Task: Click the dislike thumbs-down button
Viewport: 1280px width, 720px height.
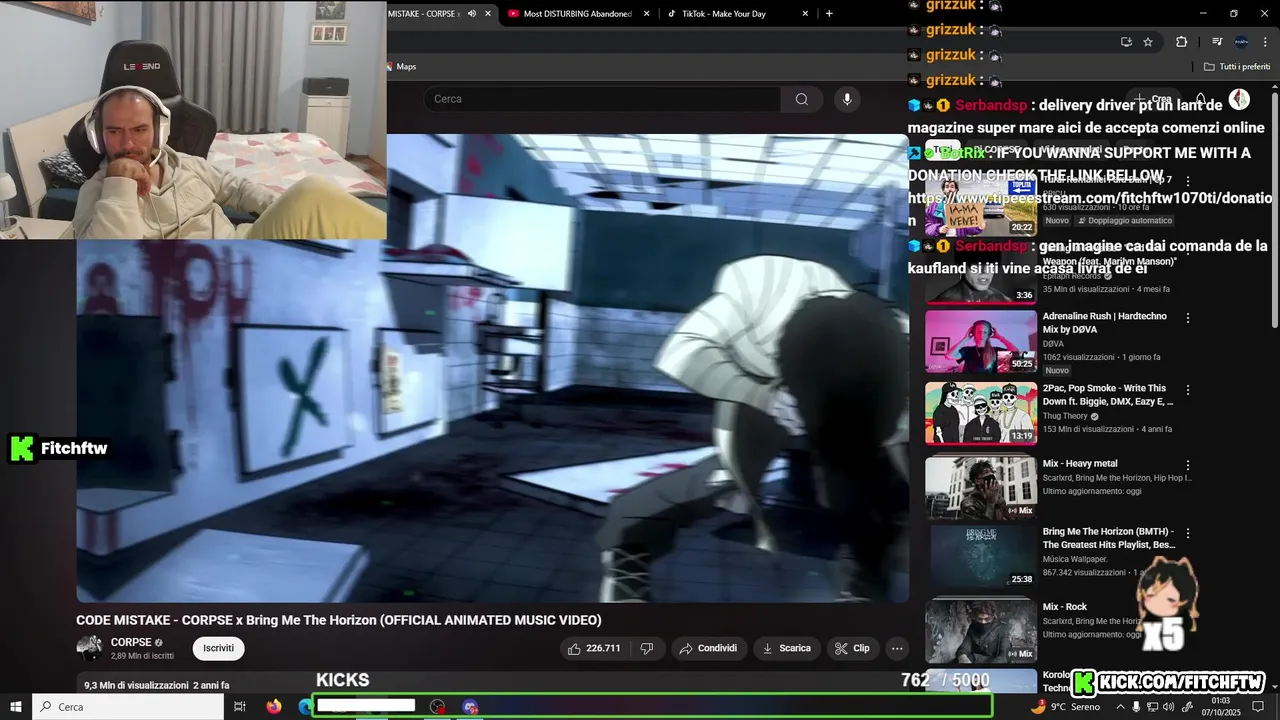Action: (647, 648)
